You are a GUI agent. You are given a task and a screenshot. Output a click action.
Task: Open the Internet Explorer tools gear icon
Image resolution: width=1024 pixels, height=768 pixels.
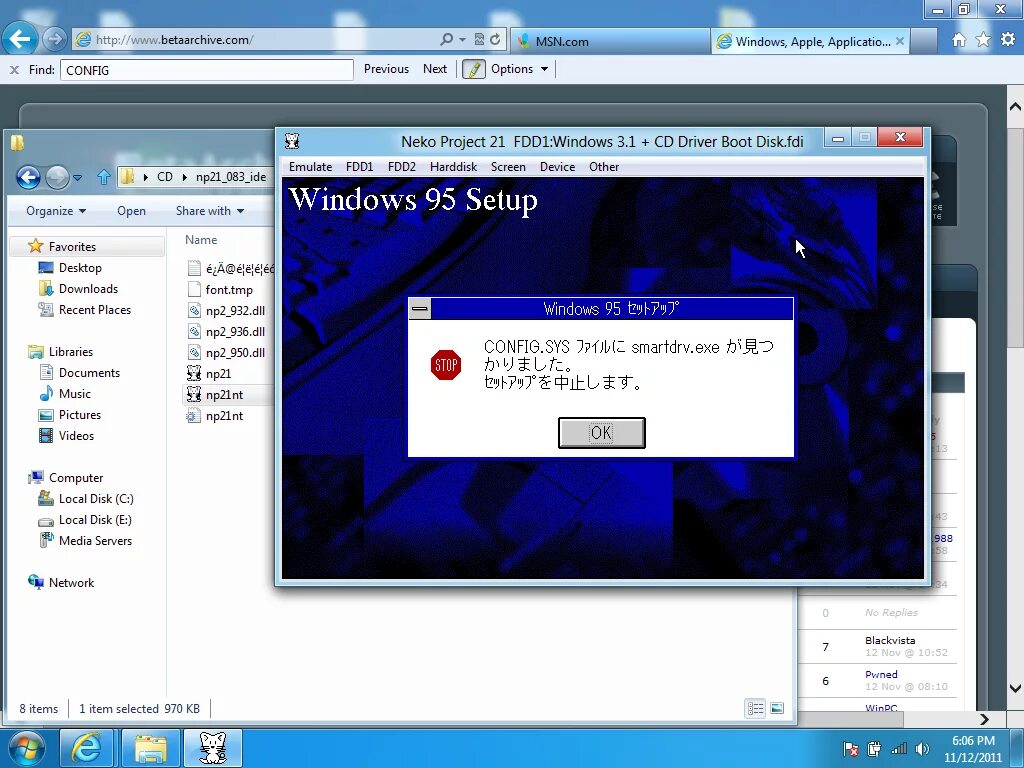coord(1008,39)
